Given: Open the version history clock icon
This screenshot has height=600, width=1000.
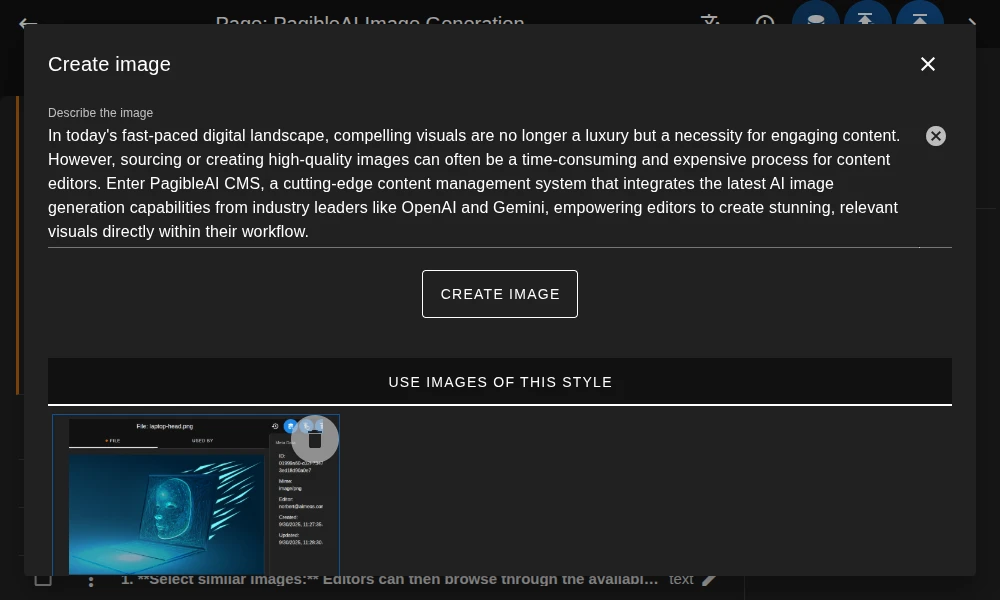Looking at the screenshot, I should click(765, 21).
